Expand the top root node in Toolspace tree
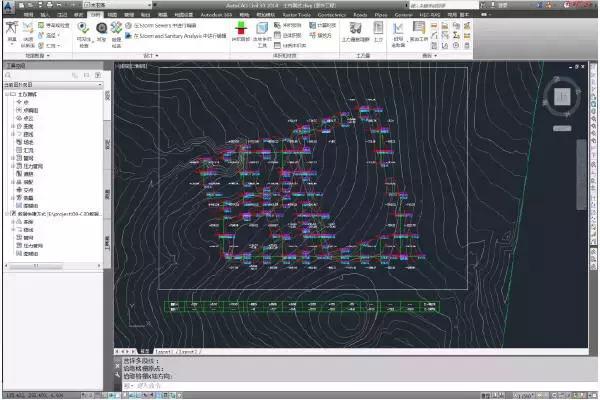The width and height of the screenshot is (600, 400). 7,94
